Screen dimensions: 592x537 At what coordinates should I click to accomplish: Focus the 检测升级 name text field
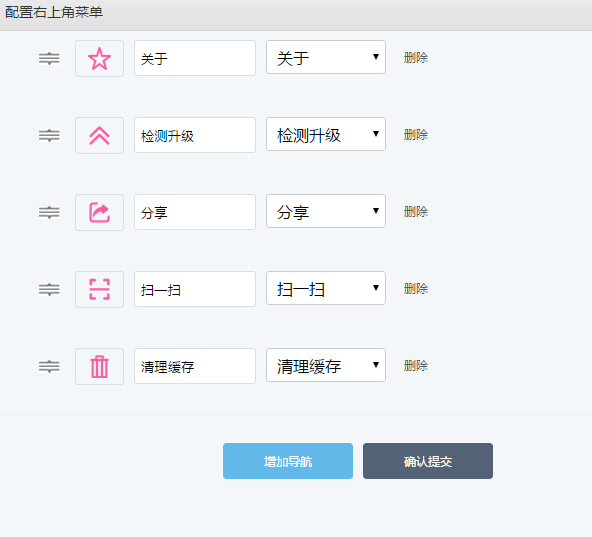[195, 135]
